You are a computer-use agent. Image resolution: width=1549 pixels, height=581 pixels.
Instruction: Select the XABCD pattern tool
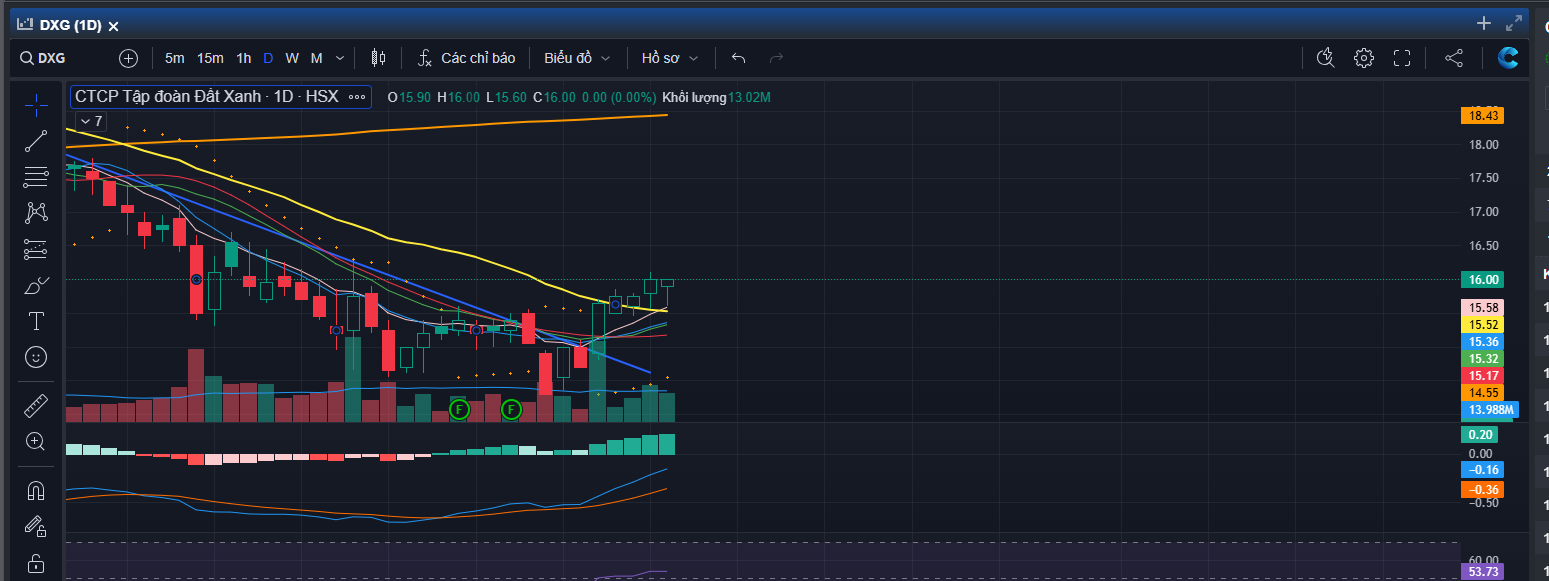tap(37, 212)
